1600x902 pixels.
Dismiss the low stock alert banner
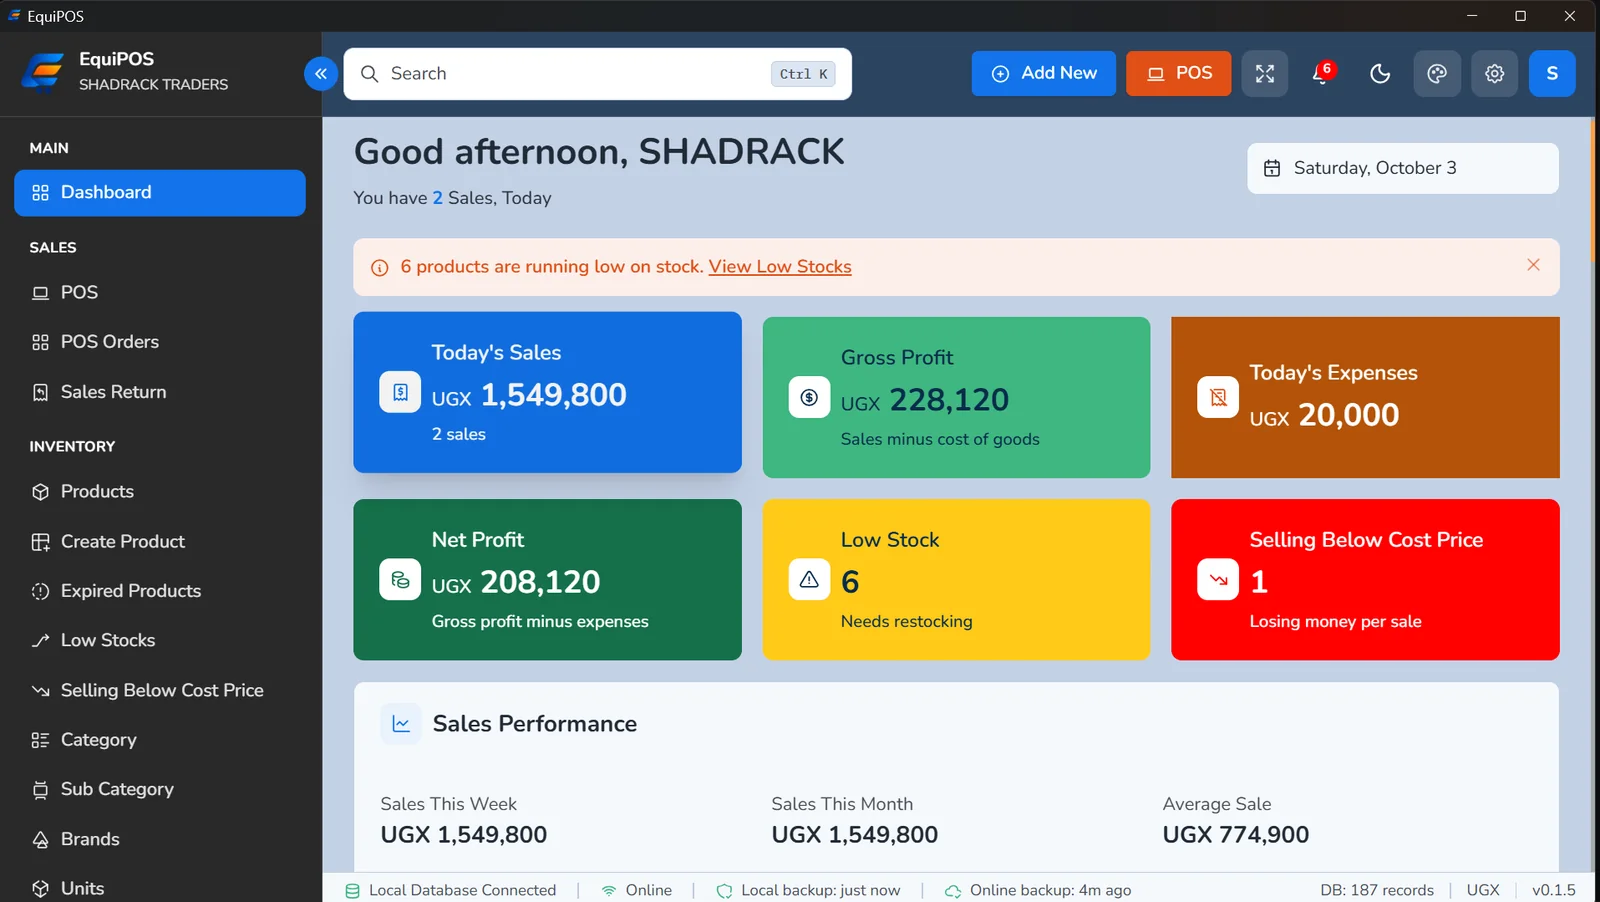[x=1533, y=265]
